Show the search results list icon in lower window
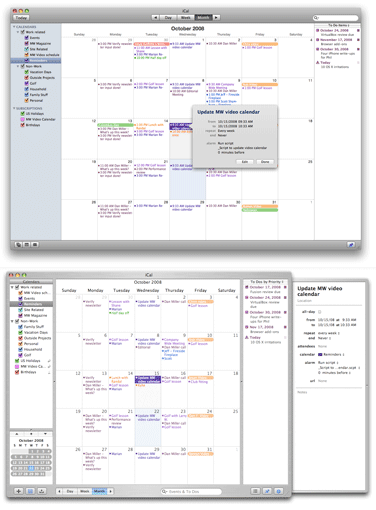 [255, 491]
